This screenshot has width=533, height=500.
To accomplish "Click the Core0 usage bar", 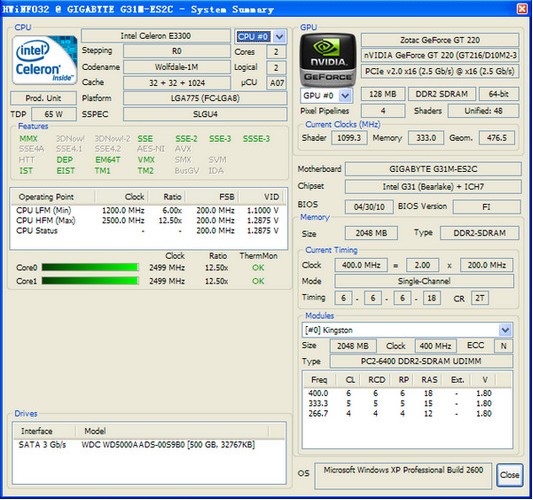I will 90,268.
